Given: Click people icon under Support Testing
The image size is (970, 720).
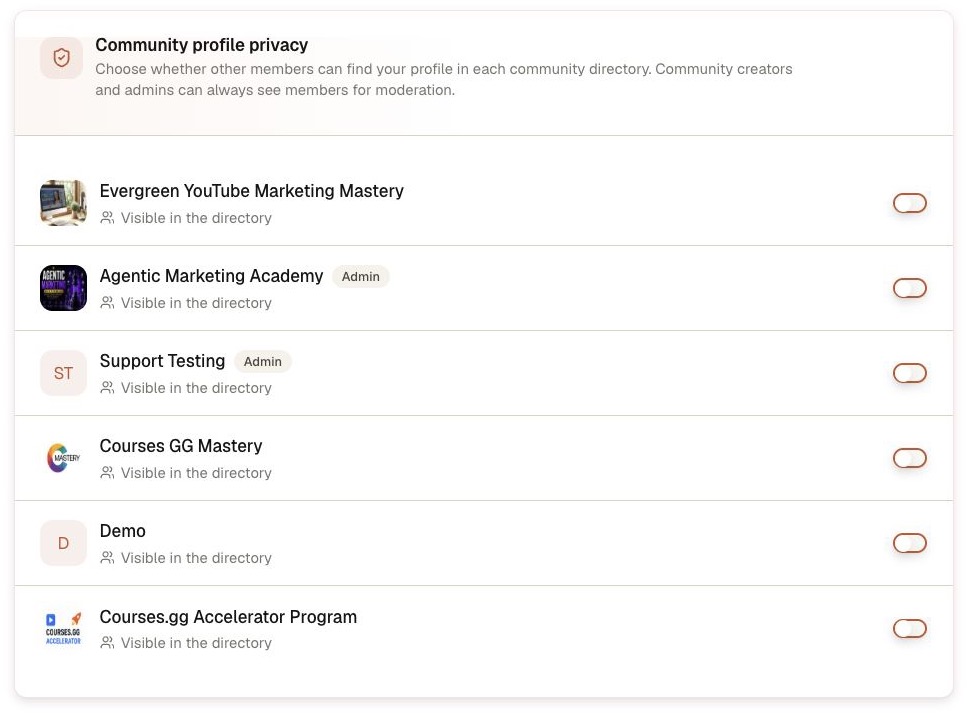Looking at the screenshot, I should pyautogui.click(x=108, y=388).
